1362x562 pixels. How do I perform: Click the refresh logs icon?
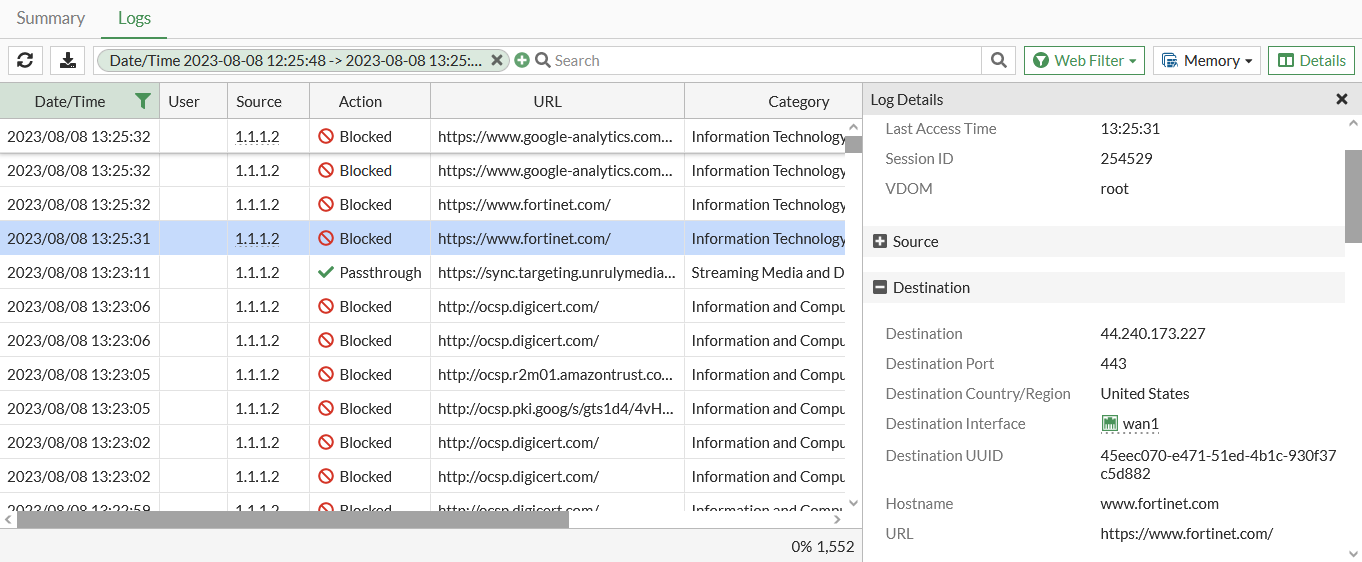(25, 61)
